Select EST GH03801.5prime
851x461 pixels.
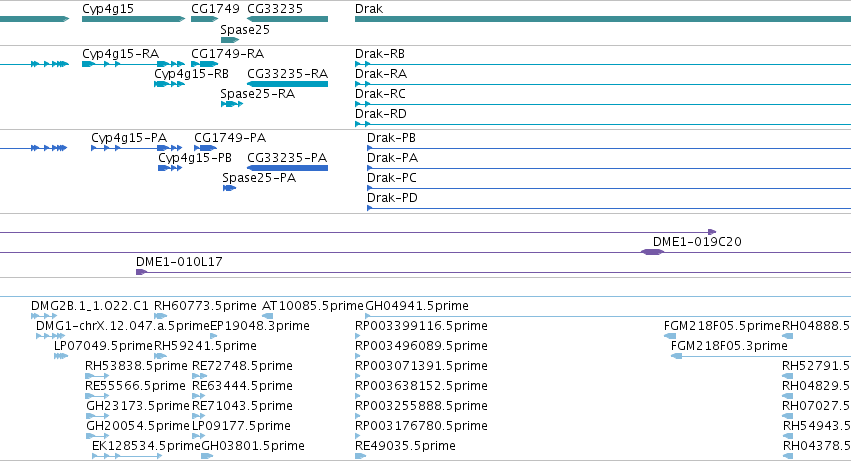253,446
